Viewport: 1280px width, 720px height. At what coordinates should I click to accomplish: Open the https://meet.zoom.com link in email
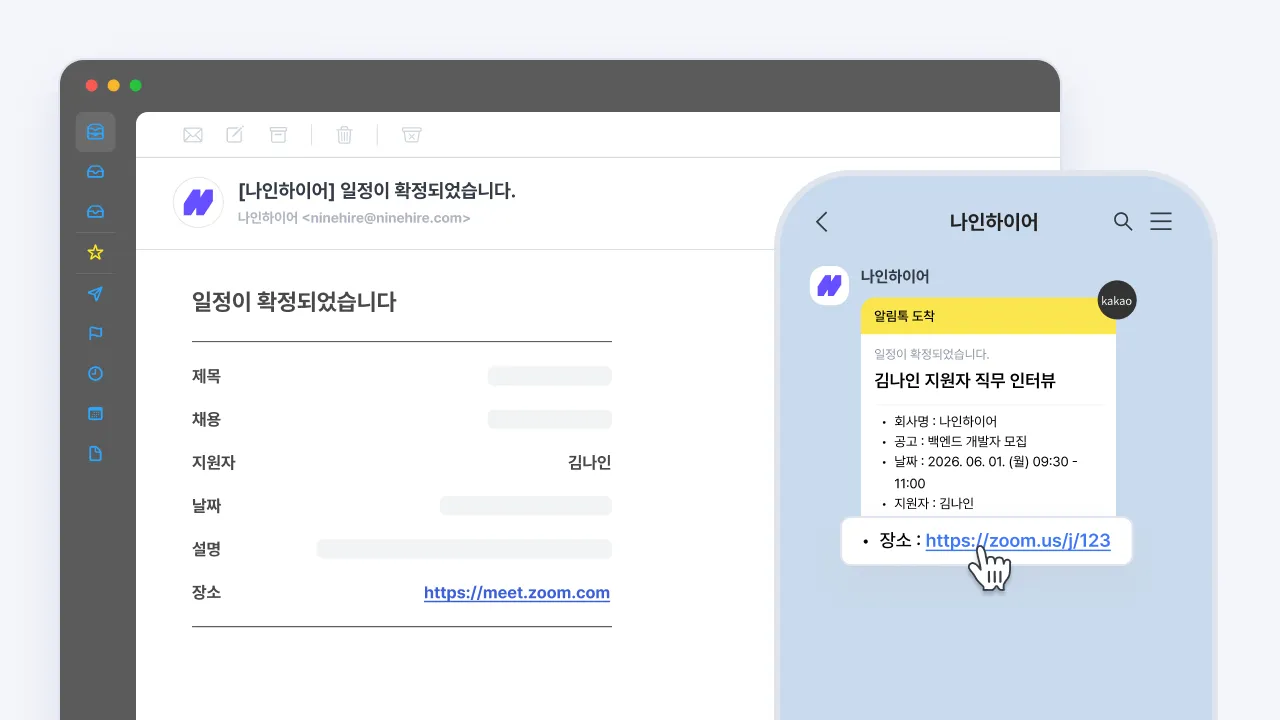[x=517, y=593]
